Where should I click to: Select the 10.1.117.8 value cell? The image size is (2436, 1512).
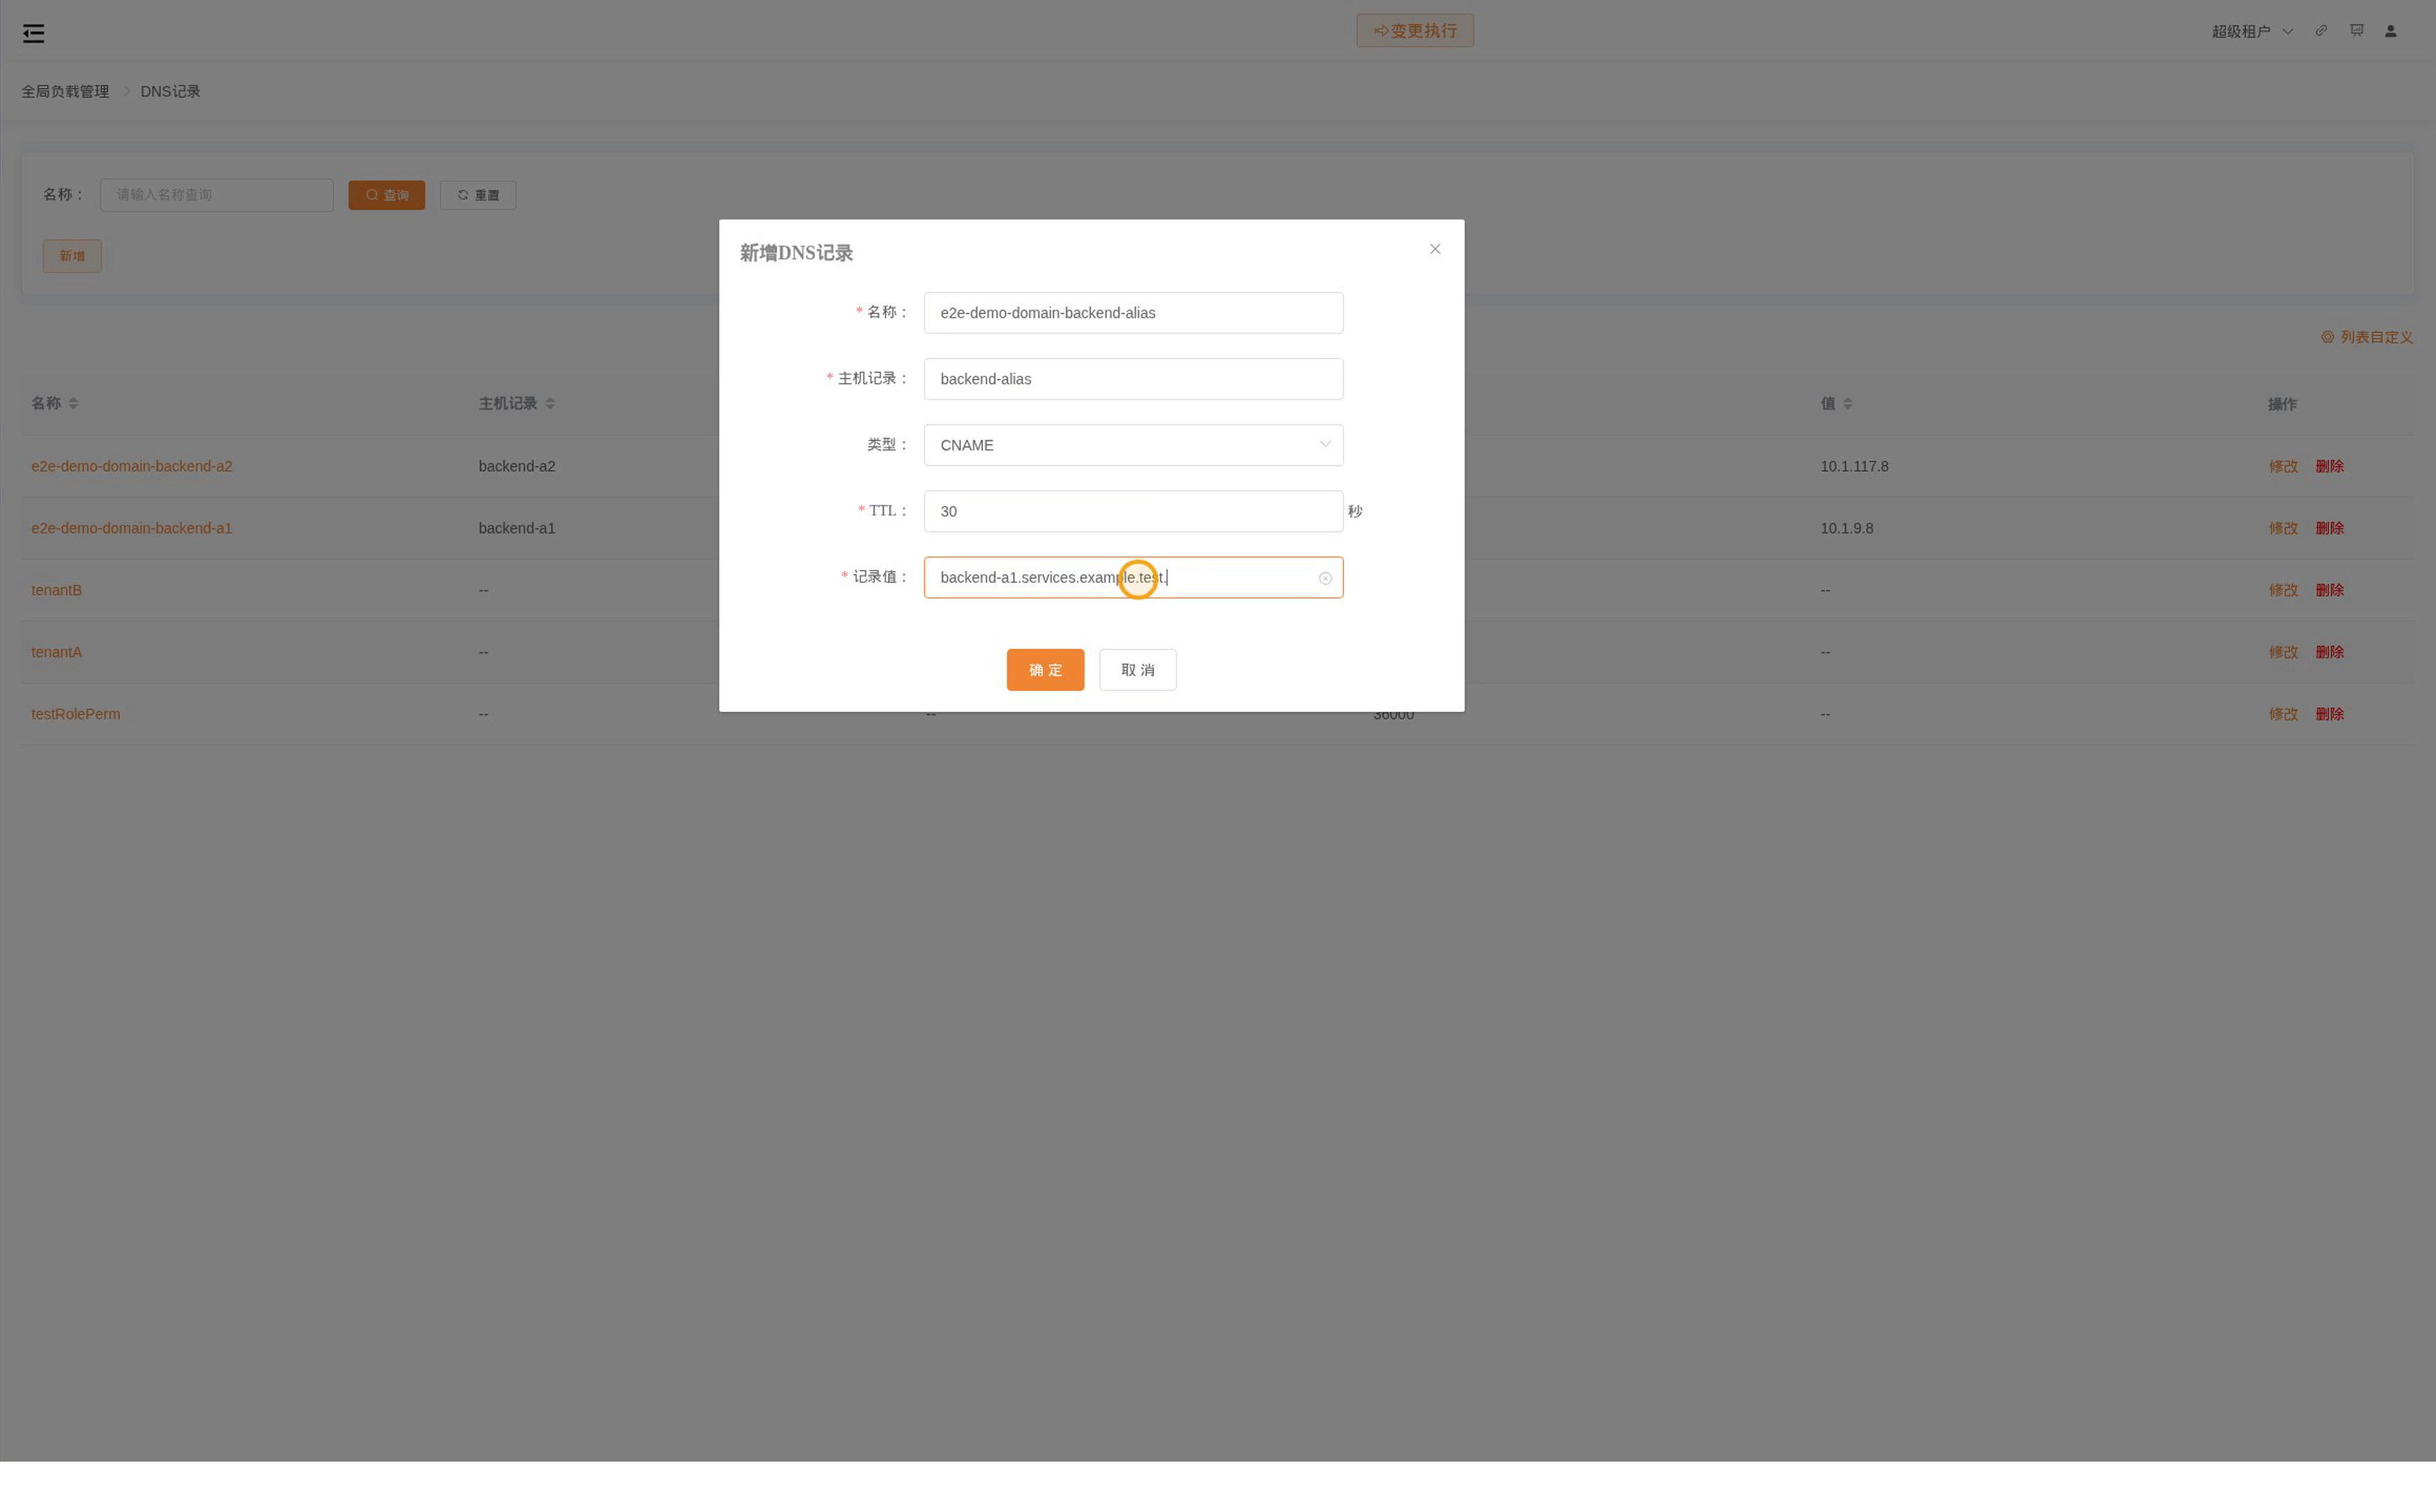[1854, 466]
